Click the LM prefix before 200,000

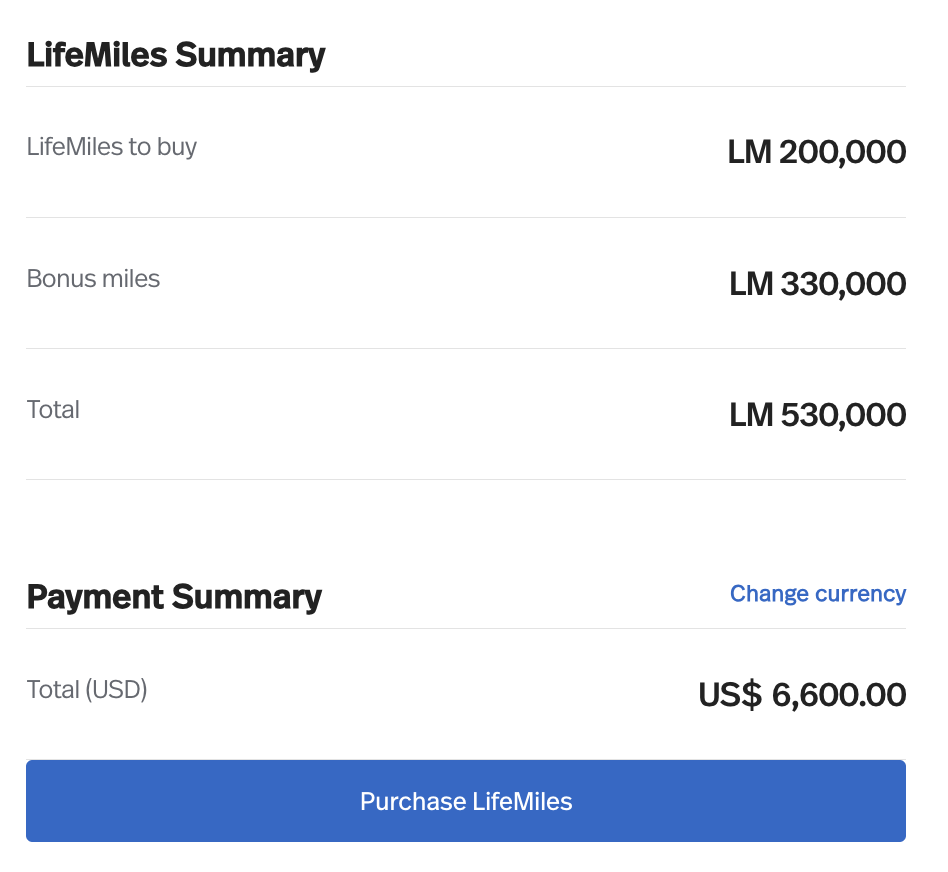coord(749,152)
